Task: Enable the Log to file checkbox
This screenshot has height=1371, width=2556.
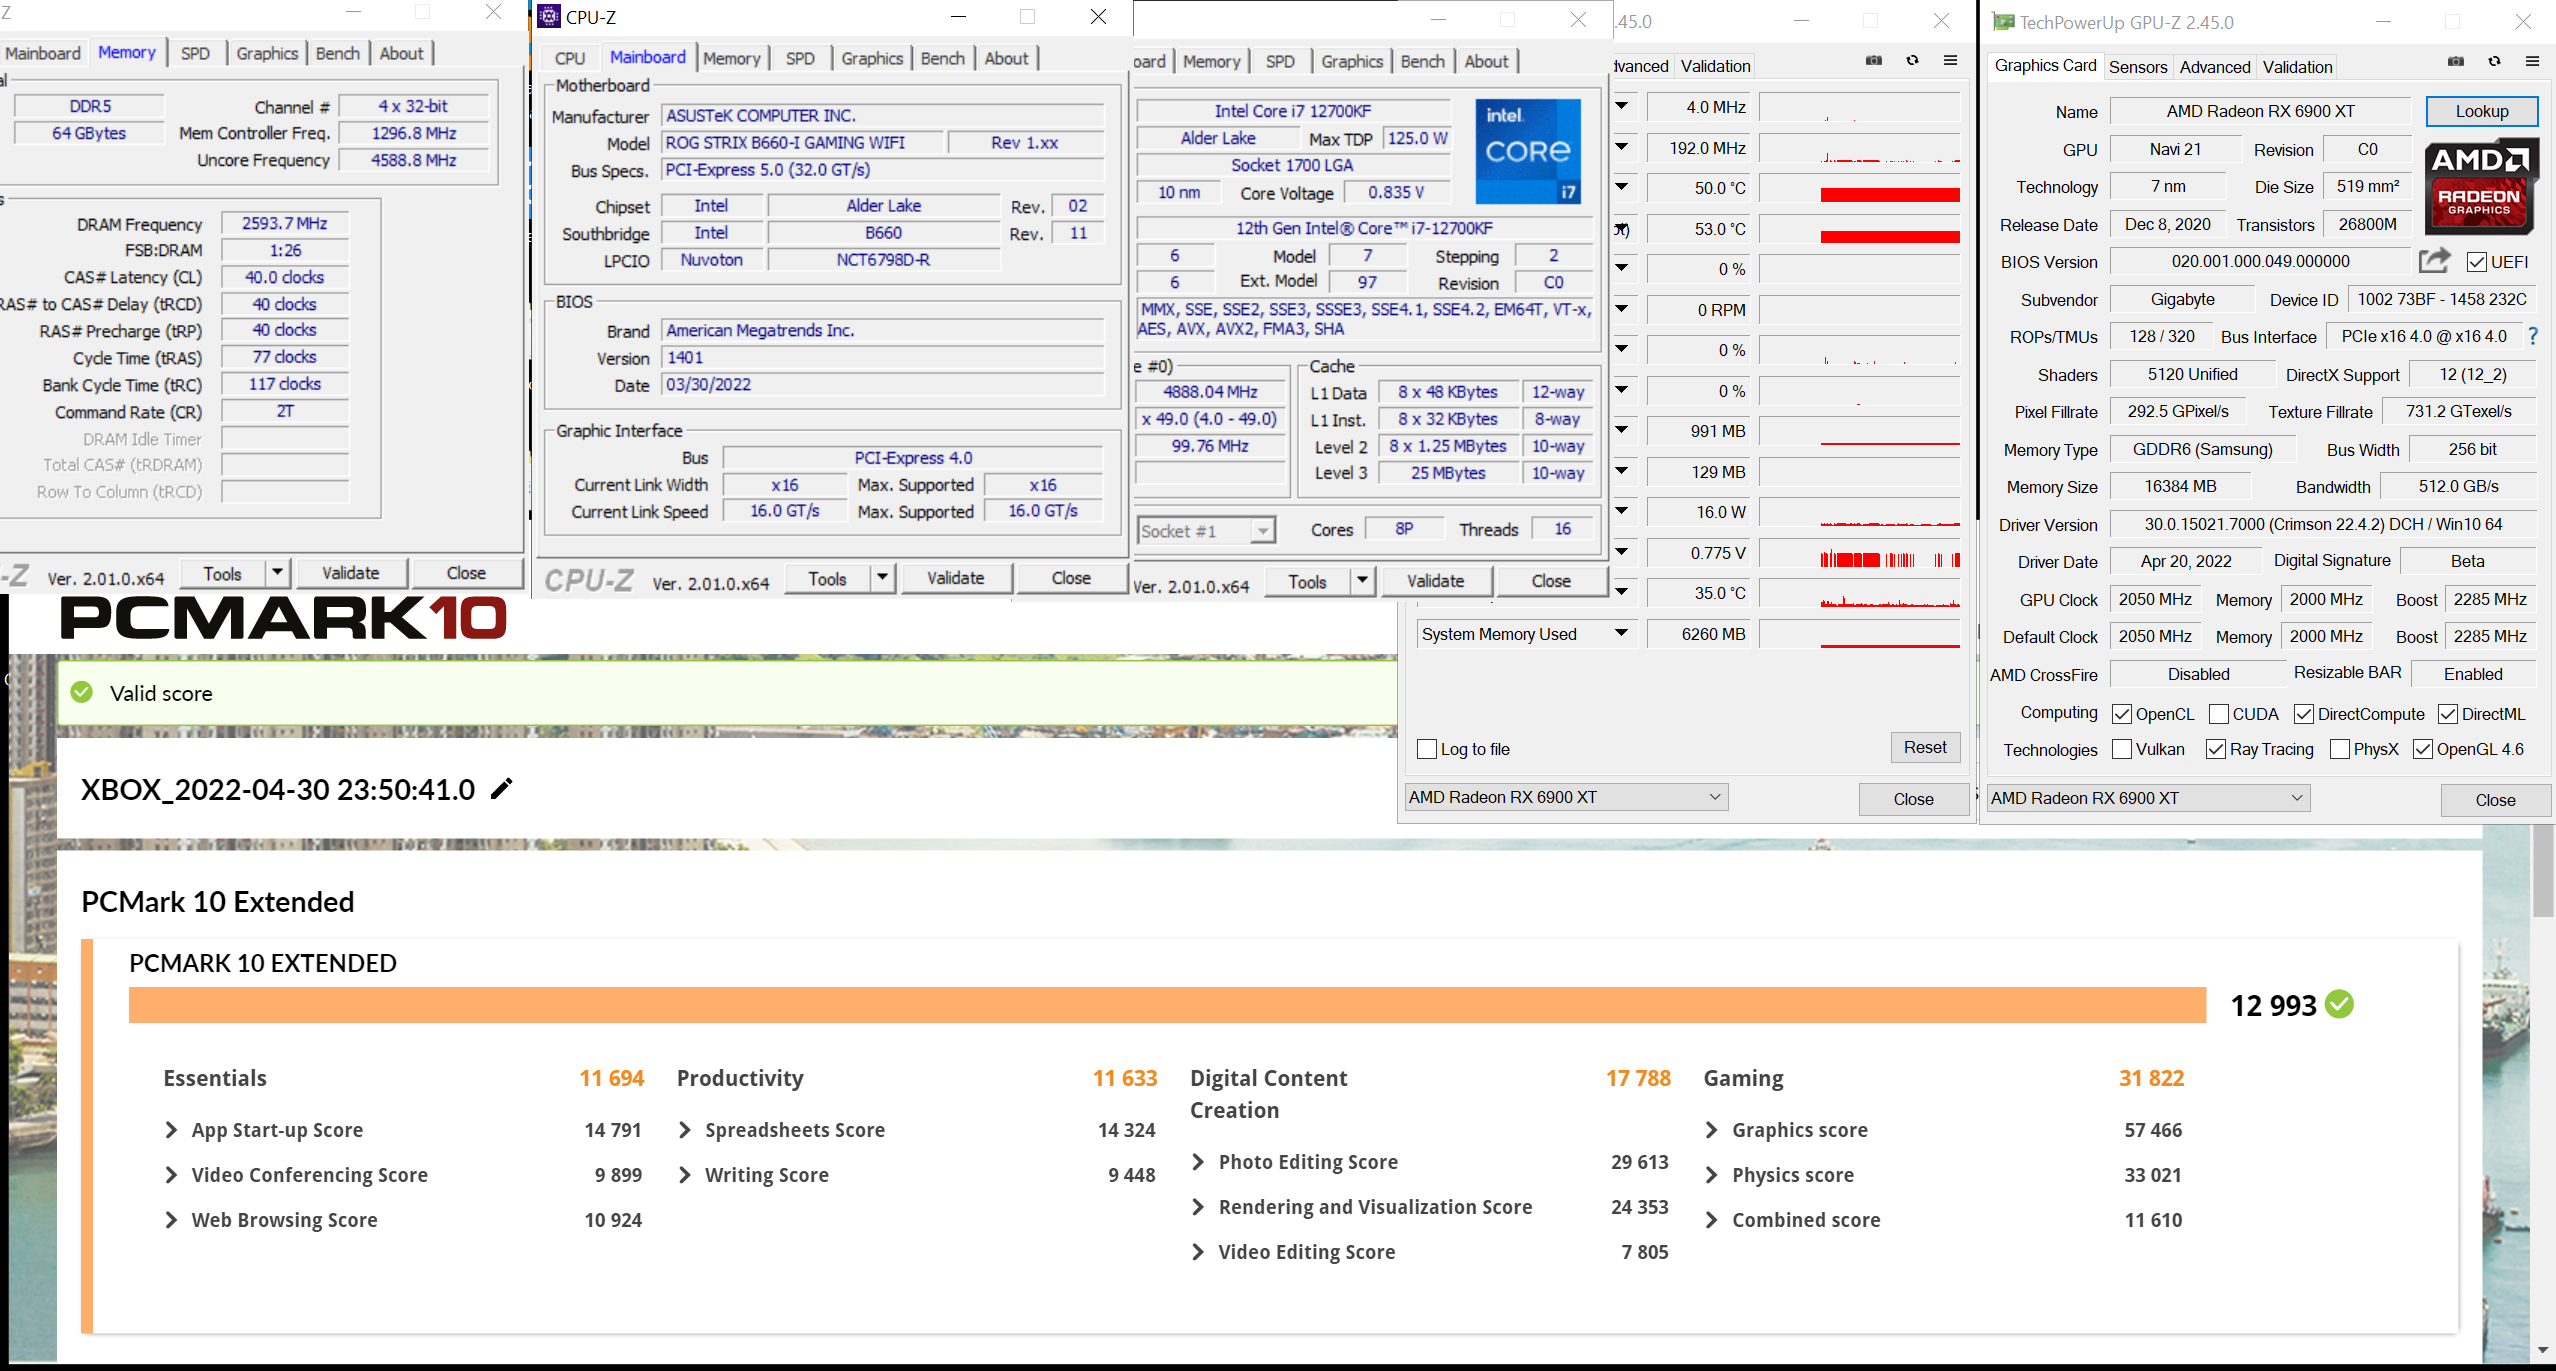Action: click(x=1427, y=749)
